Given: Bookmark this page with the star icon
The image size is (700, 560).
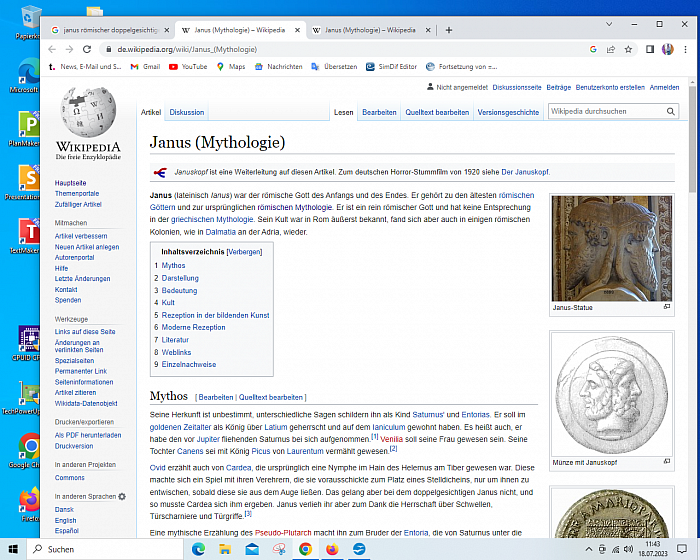Looking at the screenshot, I should (x=628, y=49).
